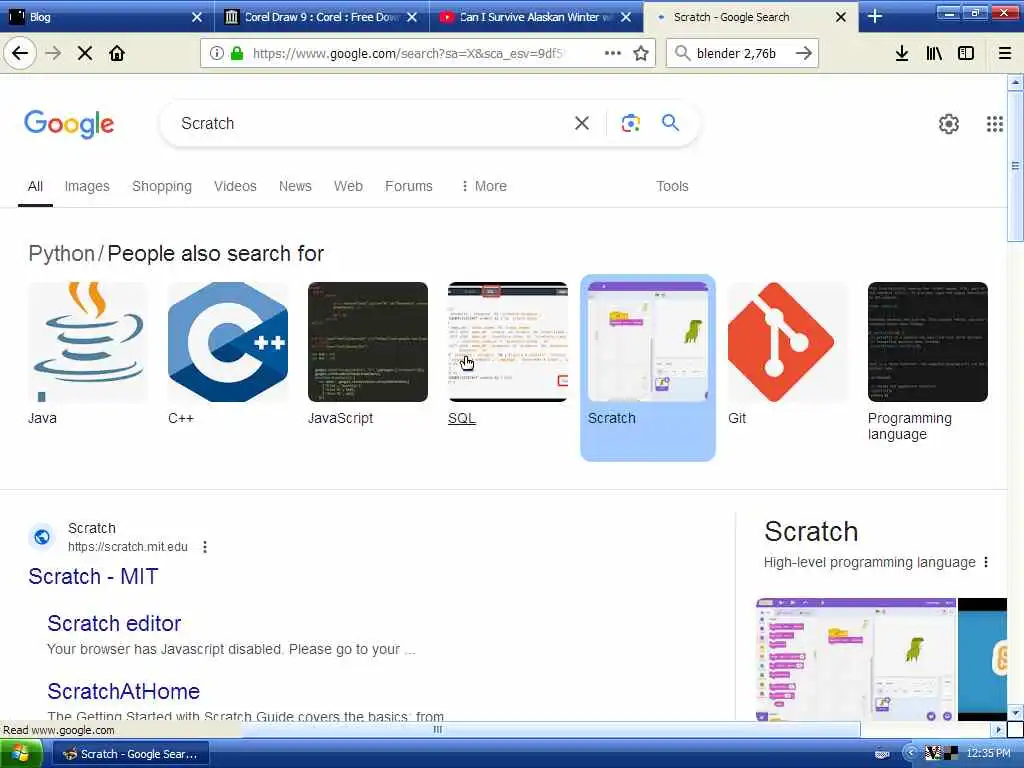The height and width of the screenshot is (768, 1024).
Task: Close the Scratch Google Search tab
Action: pos(841,17)
